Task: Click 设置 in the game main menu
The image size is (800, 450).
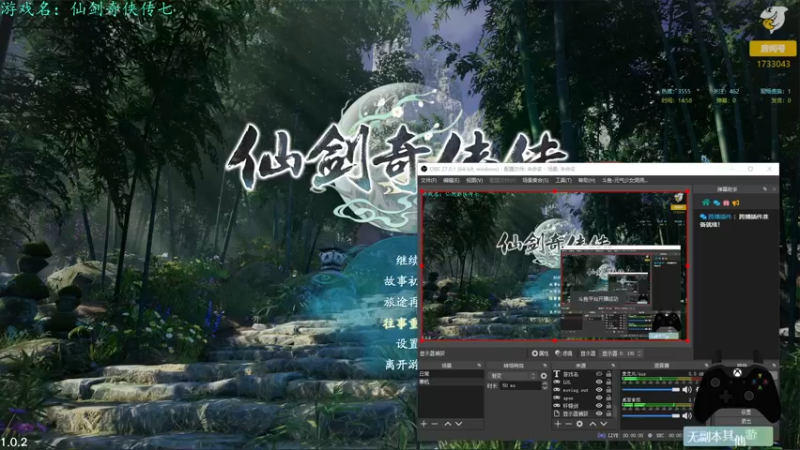Action: [x=407, y=344]
